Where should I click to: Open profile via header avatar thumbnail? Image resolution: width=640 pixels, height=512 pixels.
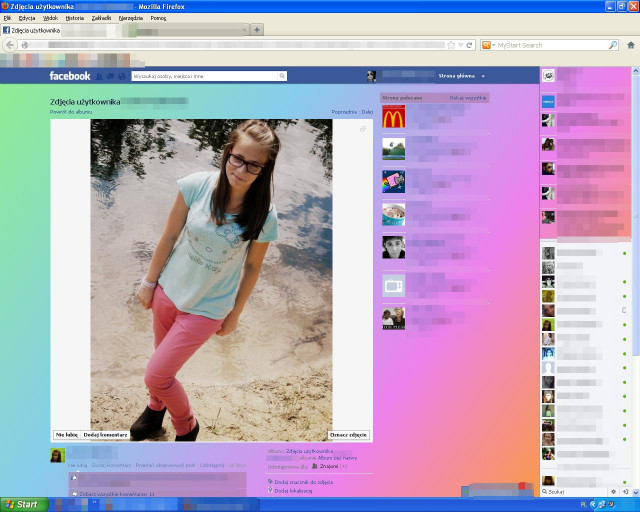pyautogui.click(x=371, y=76)
